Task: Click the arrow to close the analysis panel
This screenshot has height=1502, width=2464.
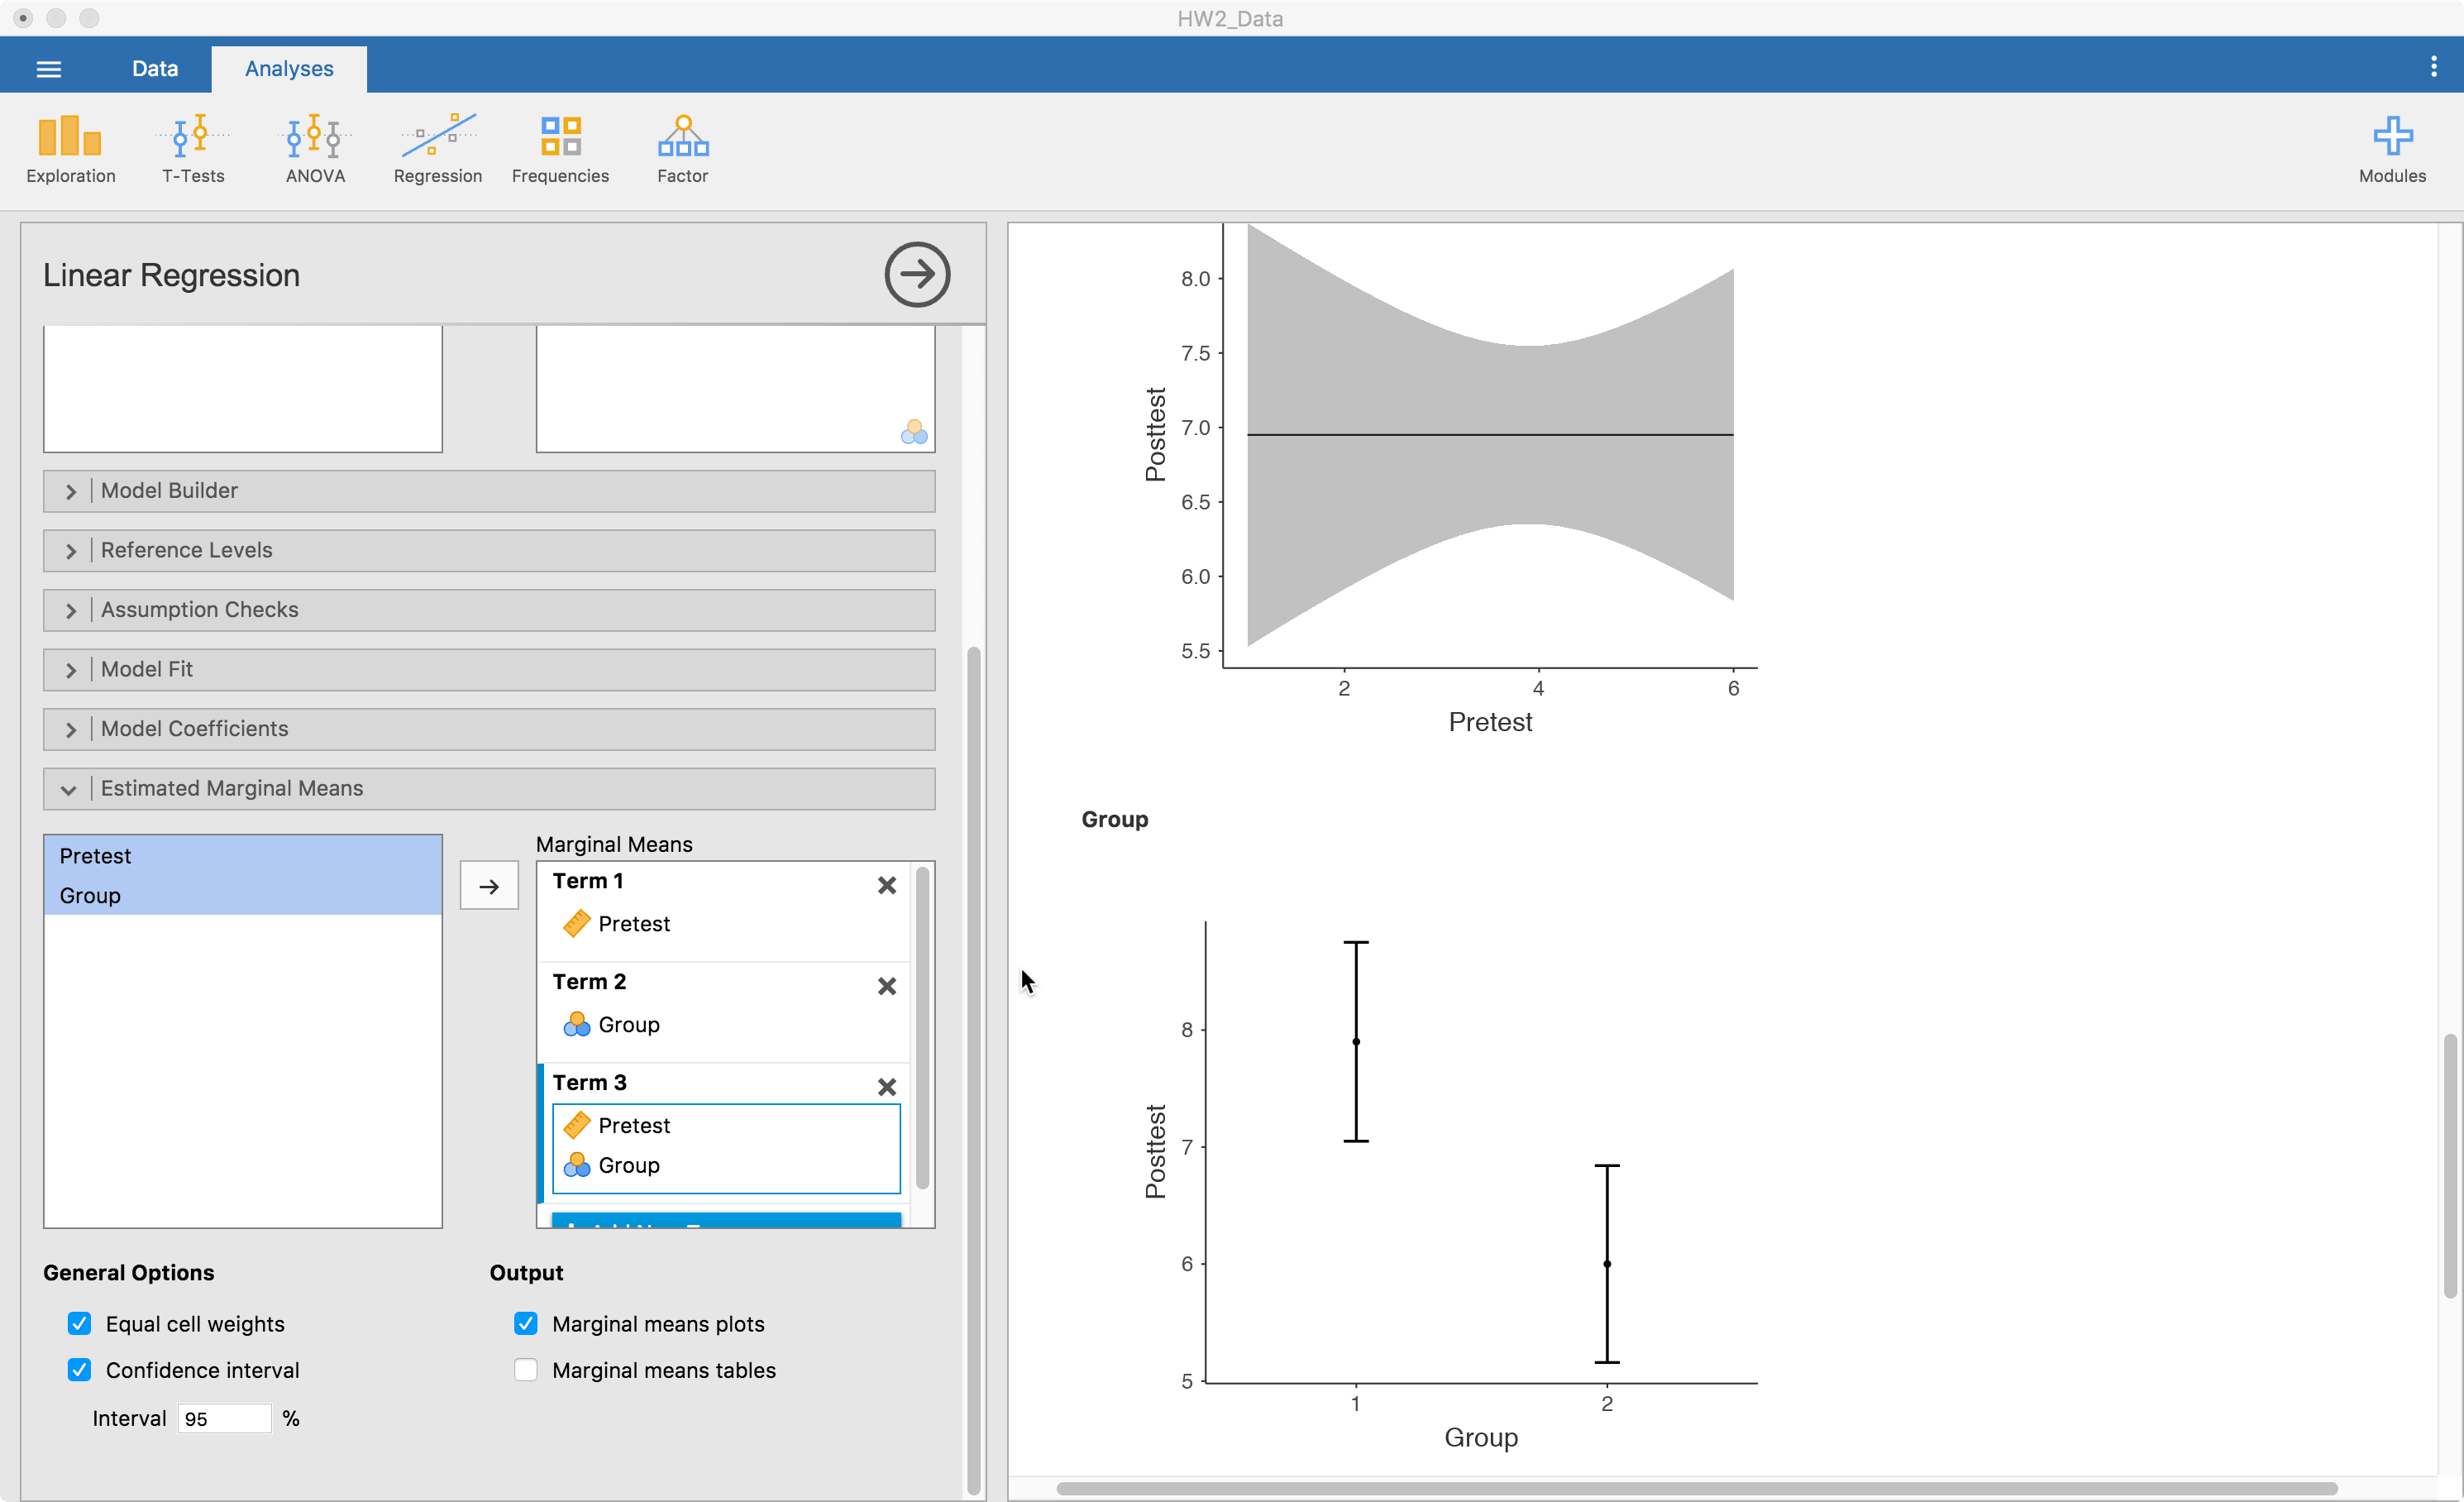Action: (915, 274)
